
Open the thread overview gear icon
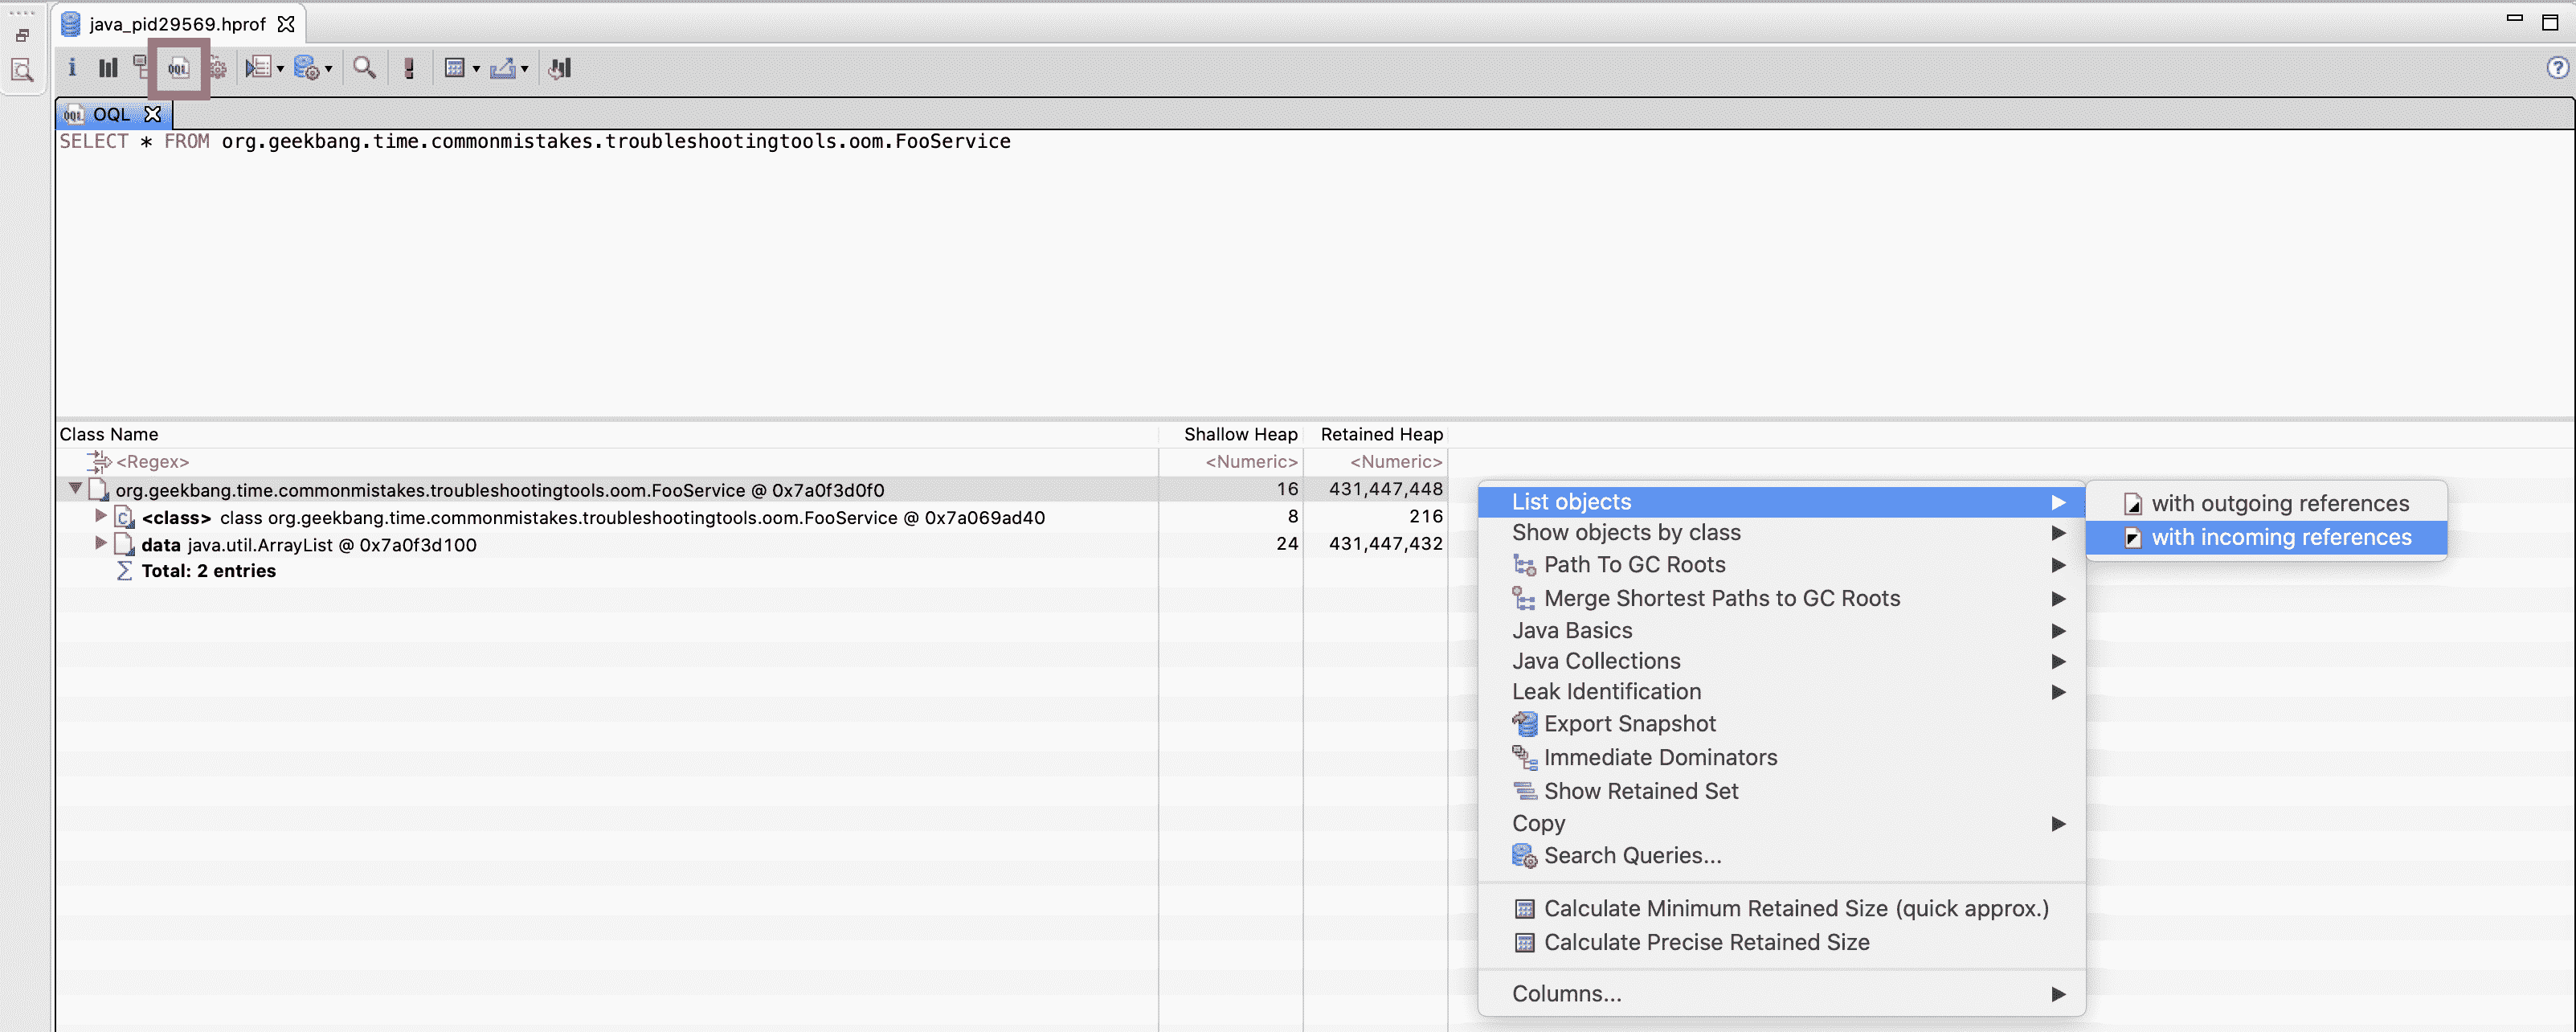coord(217,68)
